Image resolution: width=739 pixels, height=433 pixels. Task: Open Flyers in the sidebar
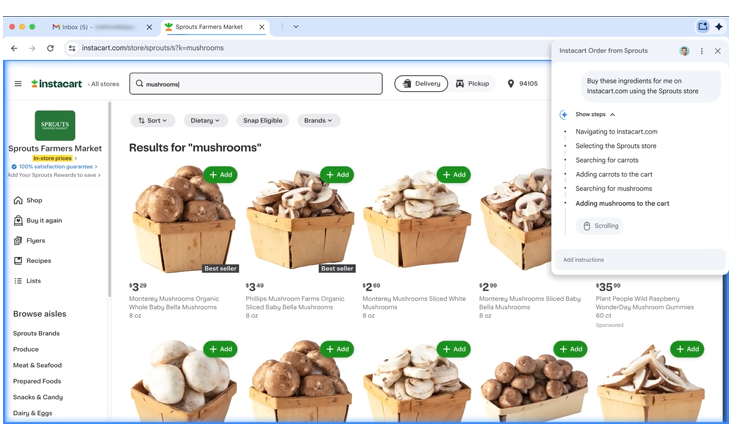29,241
